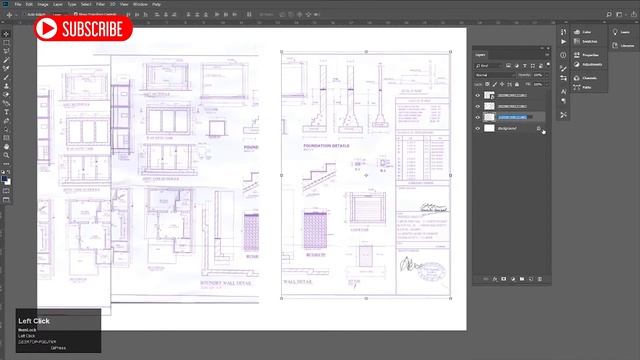
Task: Open the Paragraph panel icon
Action: click(563, 101)
